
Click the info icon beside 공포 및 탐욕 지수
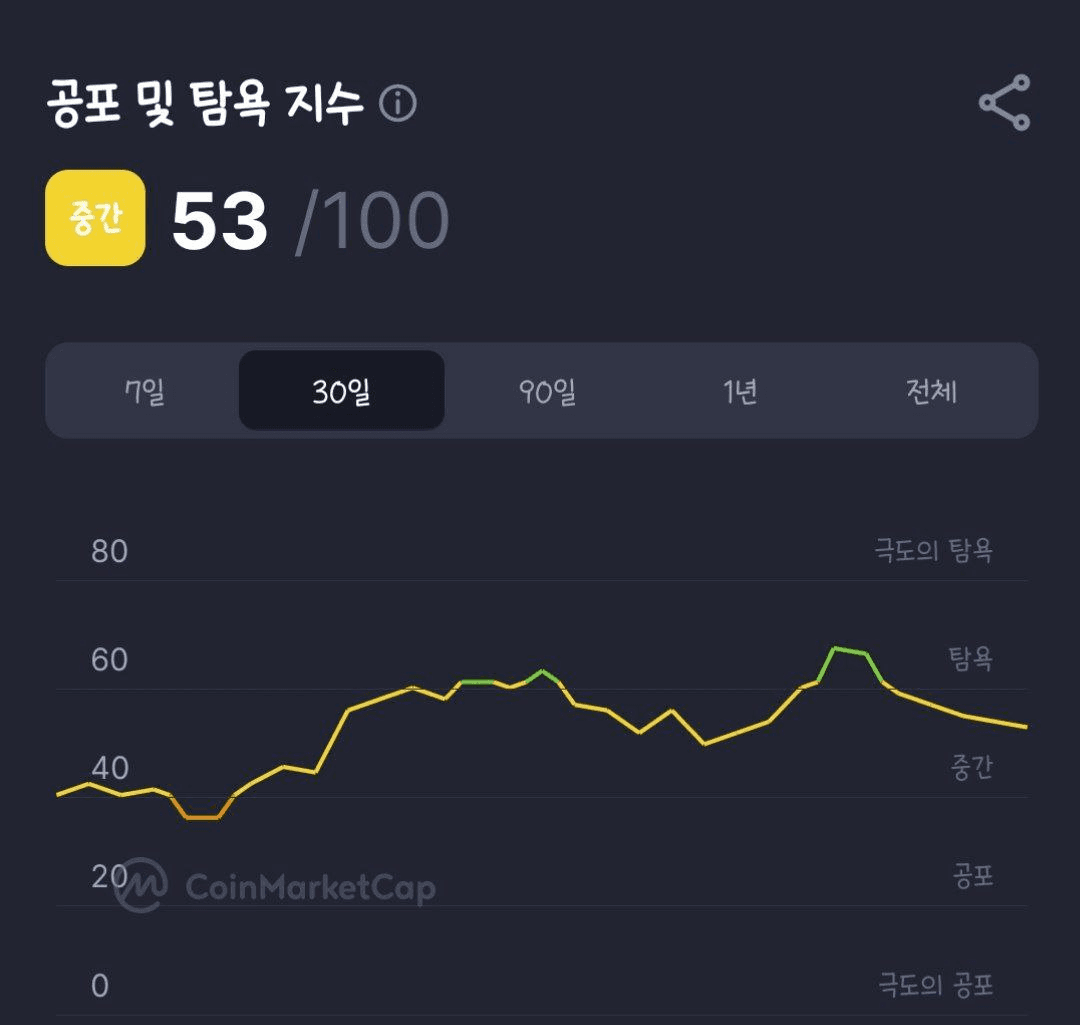398,104
